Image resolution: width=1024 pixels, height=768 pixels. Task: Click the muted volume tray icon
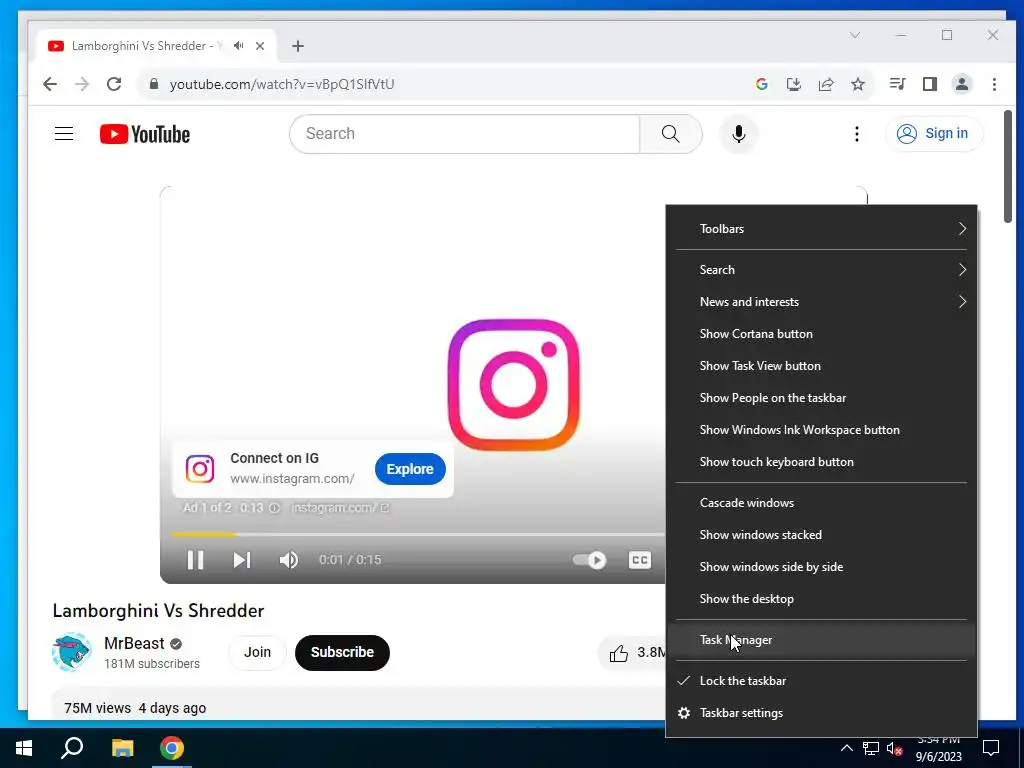895,748
